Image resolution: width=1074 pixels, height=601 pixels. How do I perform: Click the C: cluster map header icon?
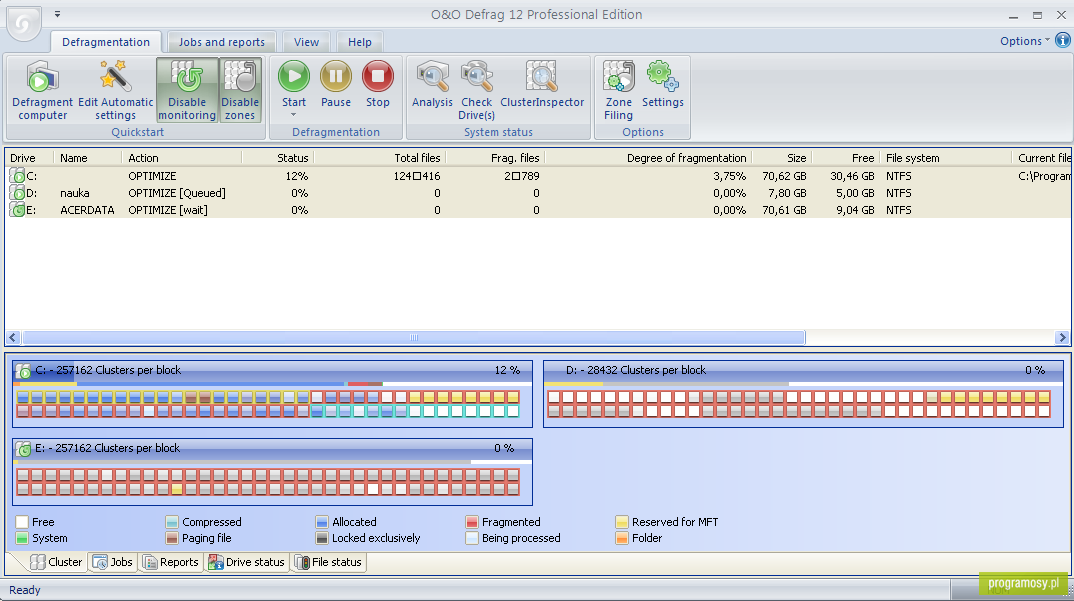23,371
